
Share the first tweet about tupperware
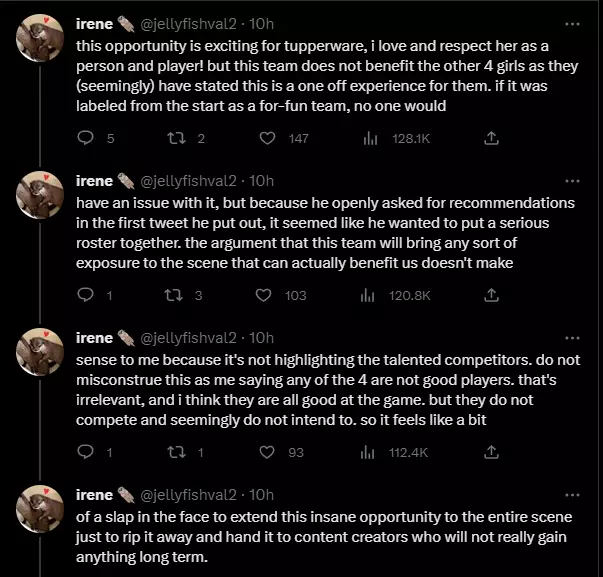491,138
